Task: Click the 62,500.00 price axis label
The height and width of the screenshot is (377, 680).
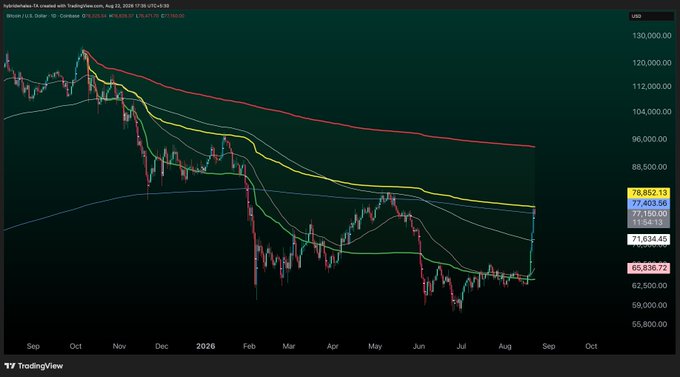Action: pyautogui.click(x=649, y=285)
